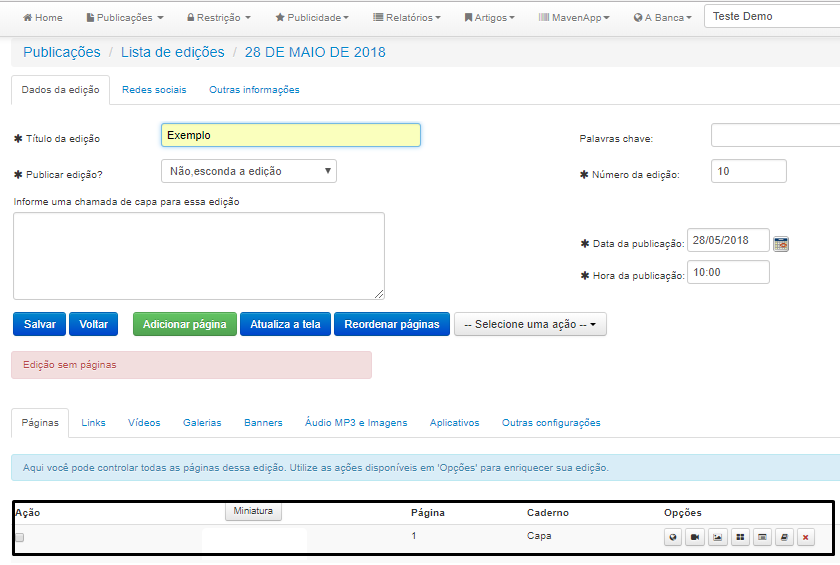Click the Hora da publicação field

(729, 273)
